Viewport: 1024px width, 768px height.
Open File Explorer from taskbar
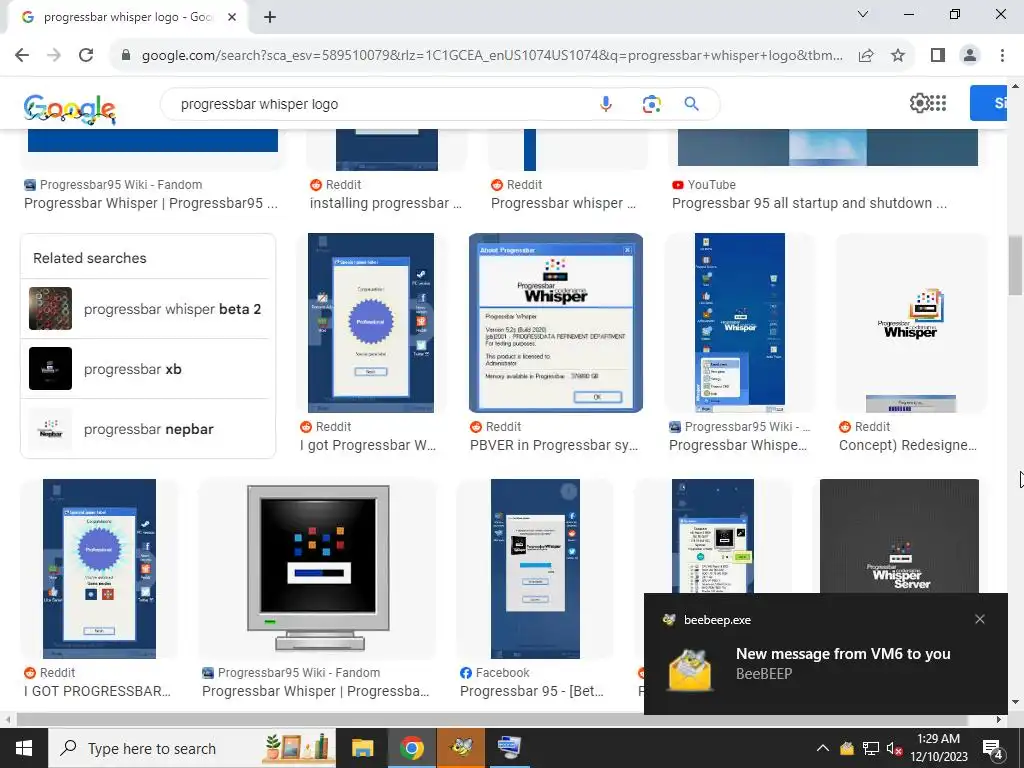tap(362, 748)
